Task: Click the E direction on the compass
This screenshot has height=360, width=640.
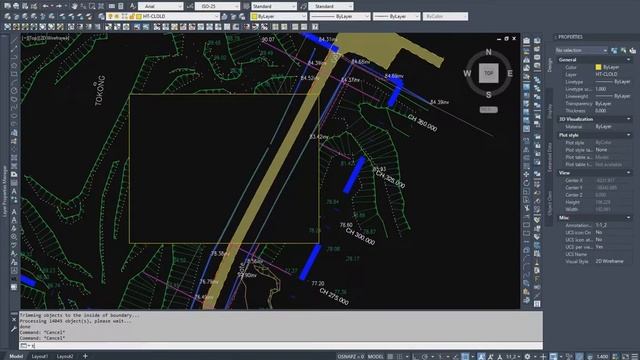Action: [x=510, y=73]
